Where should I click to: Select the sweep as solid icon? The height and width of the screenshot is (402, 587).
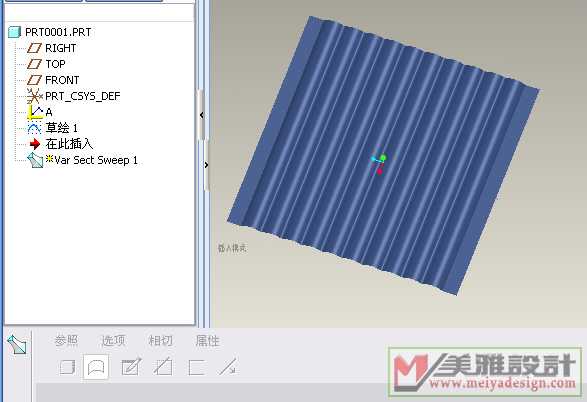[x=68, y=367]
